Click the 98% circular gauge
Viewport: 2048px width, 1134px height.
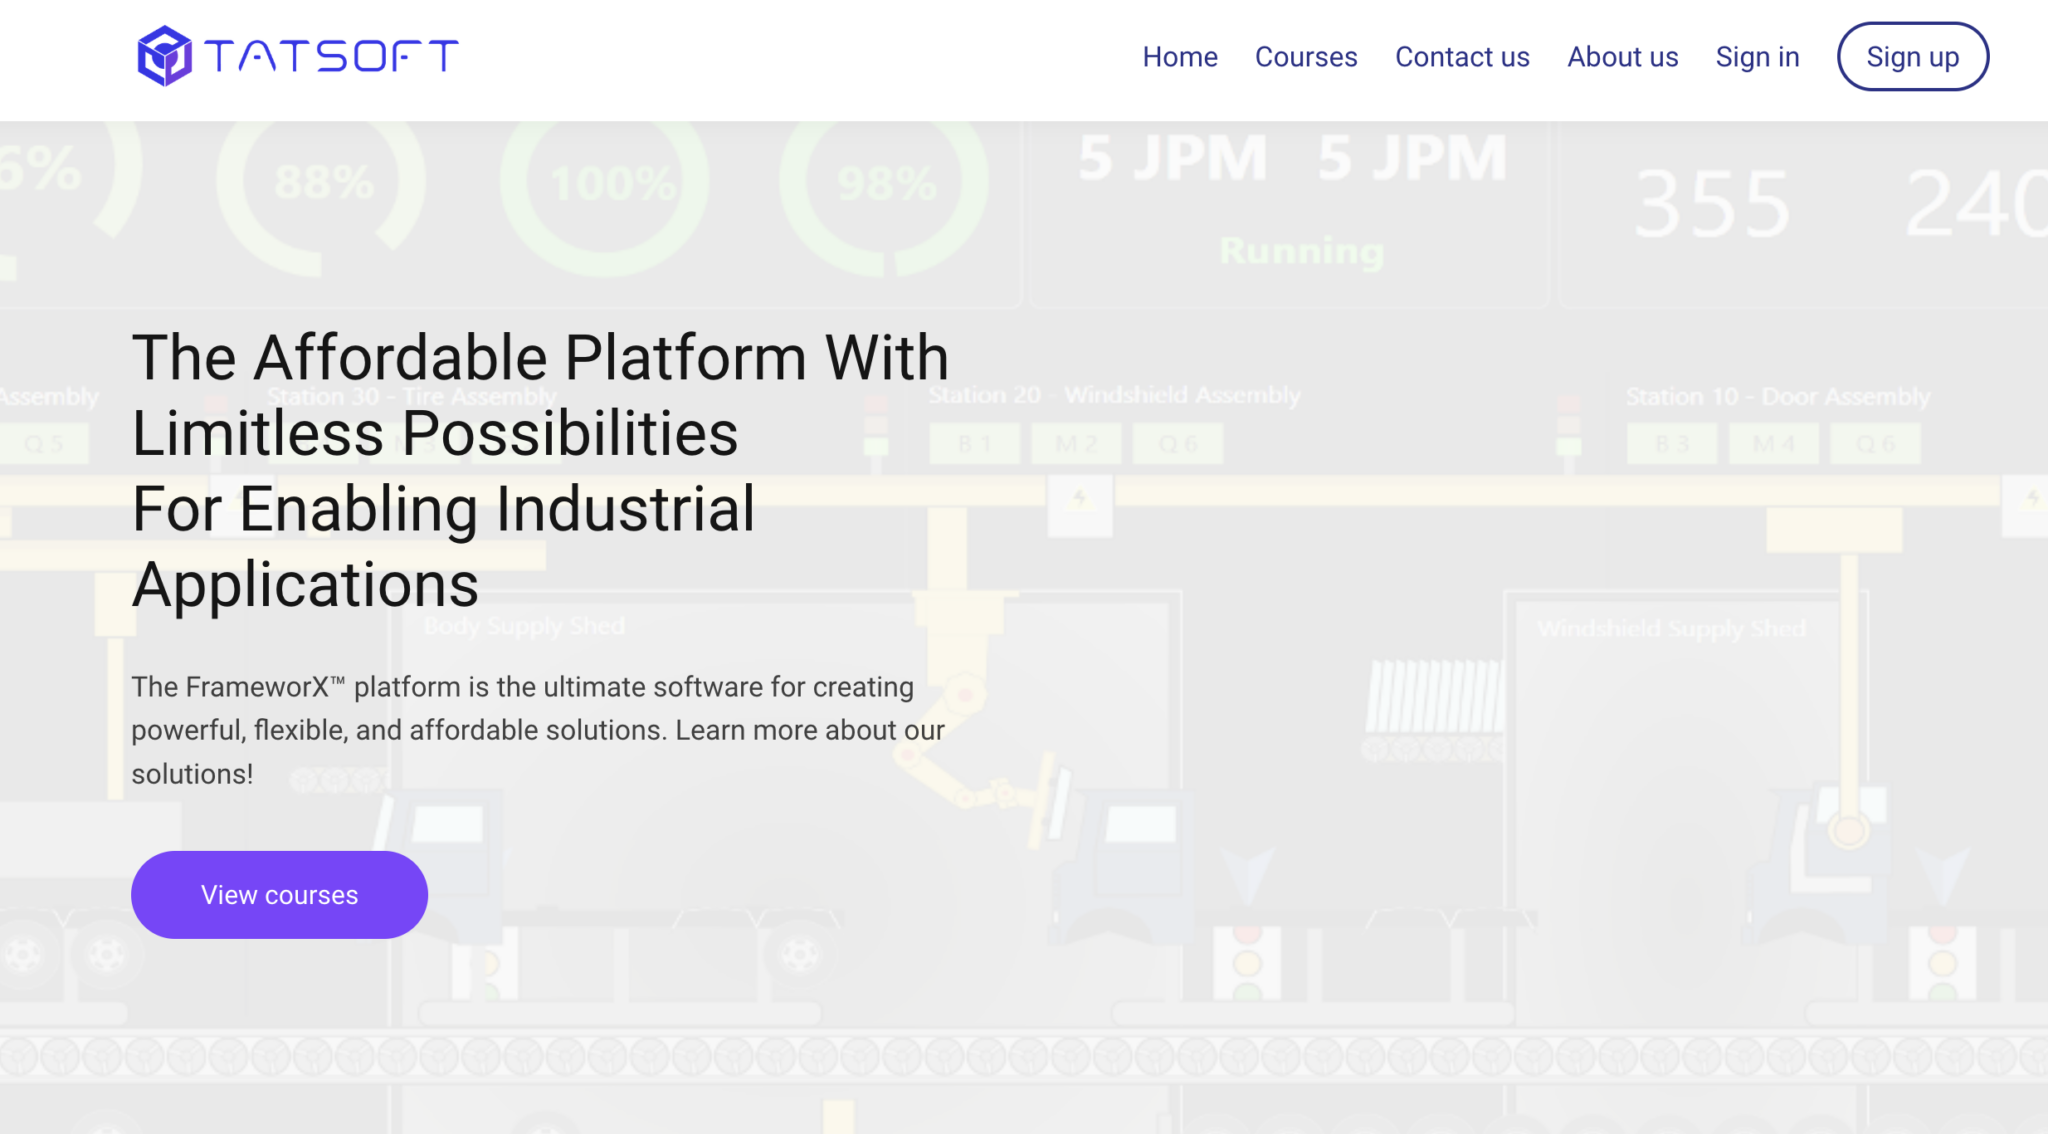884,184
